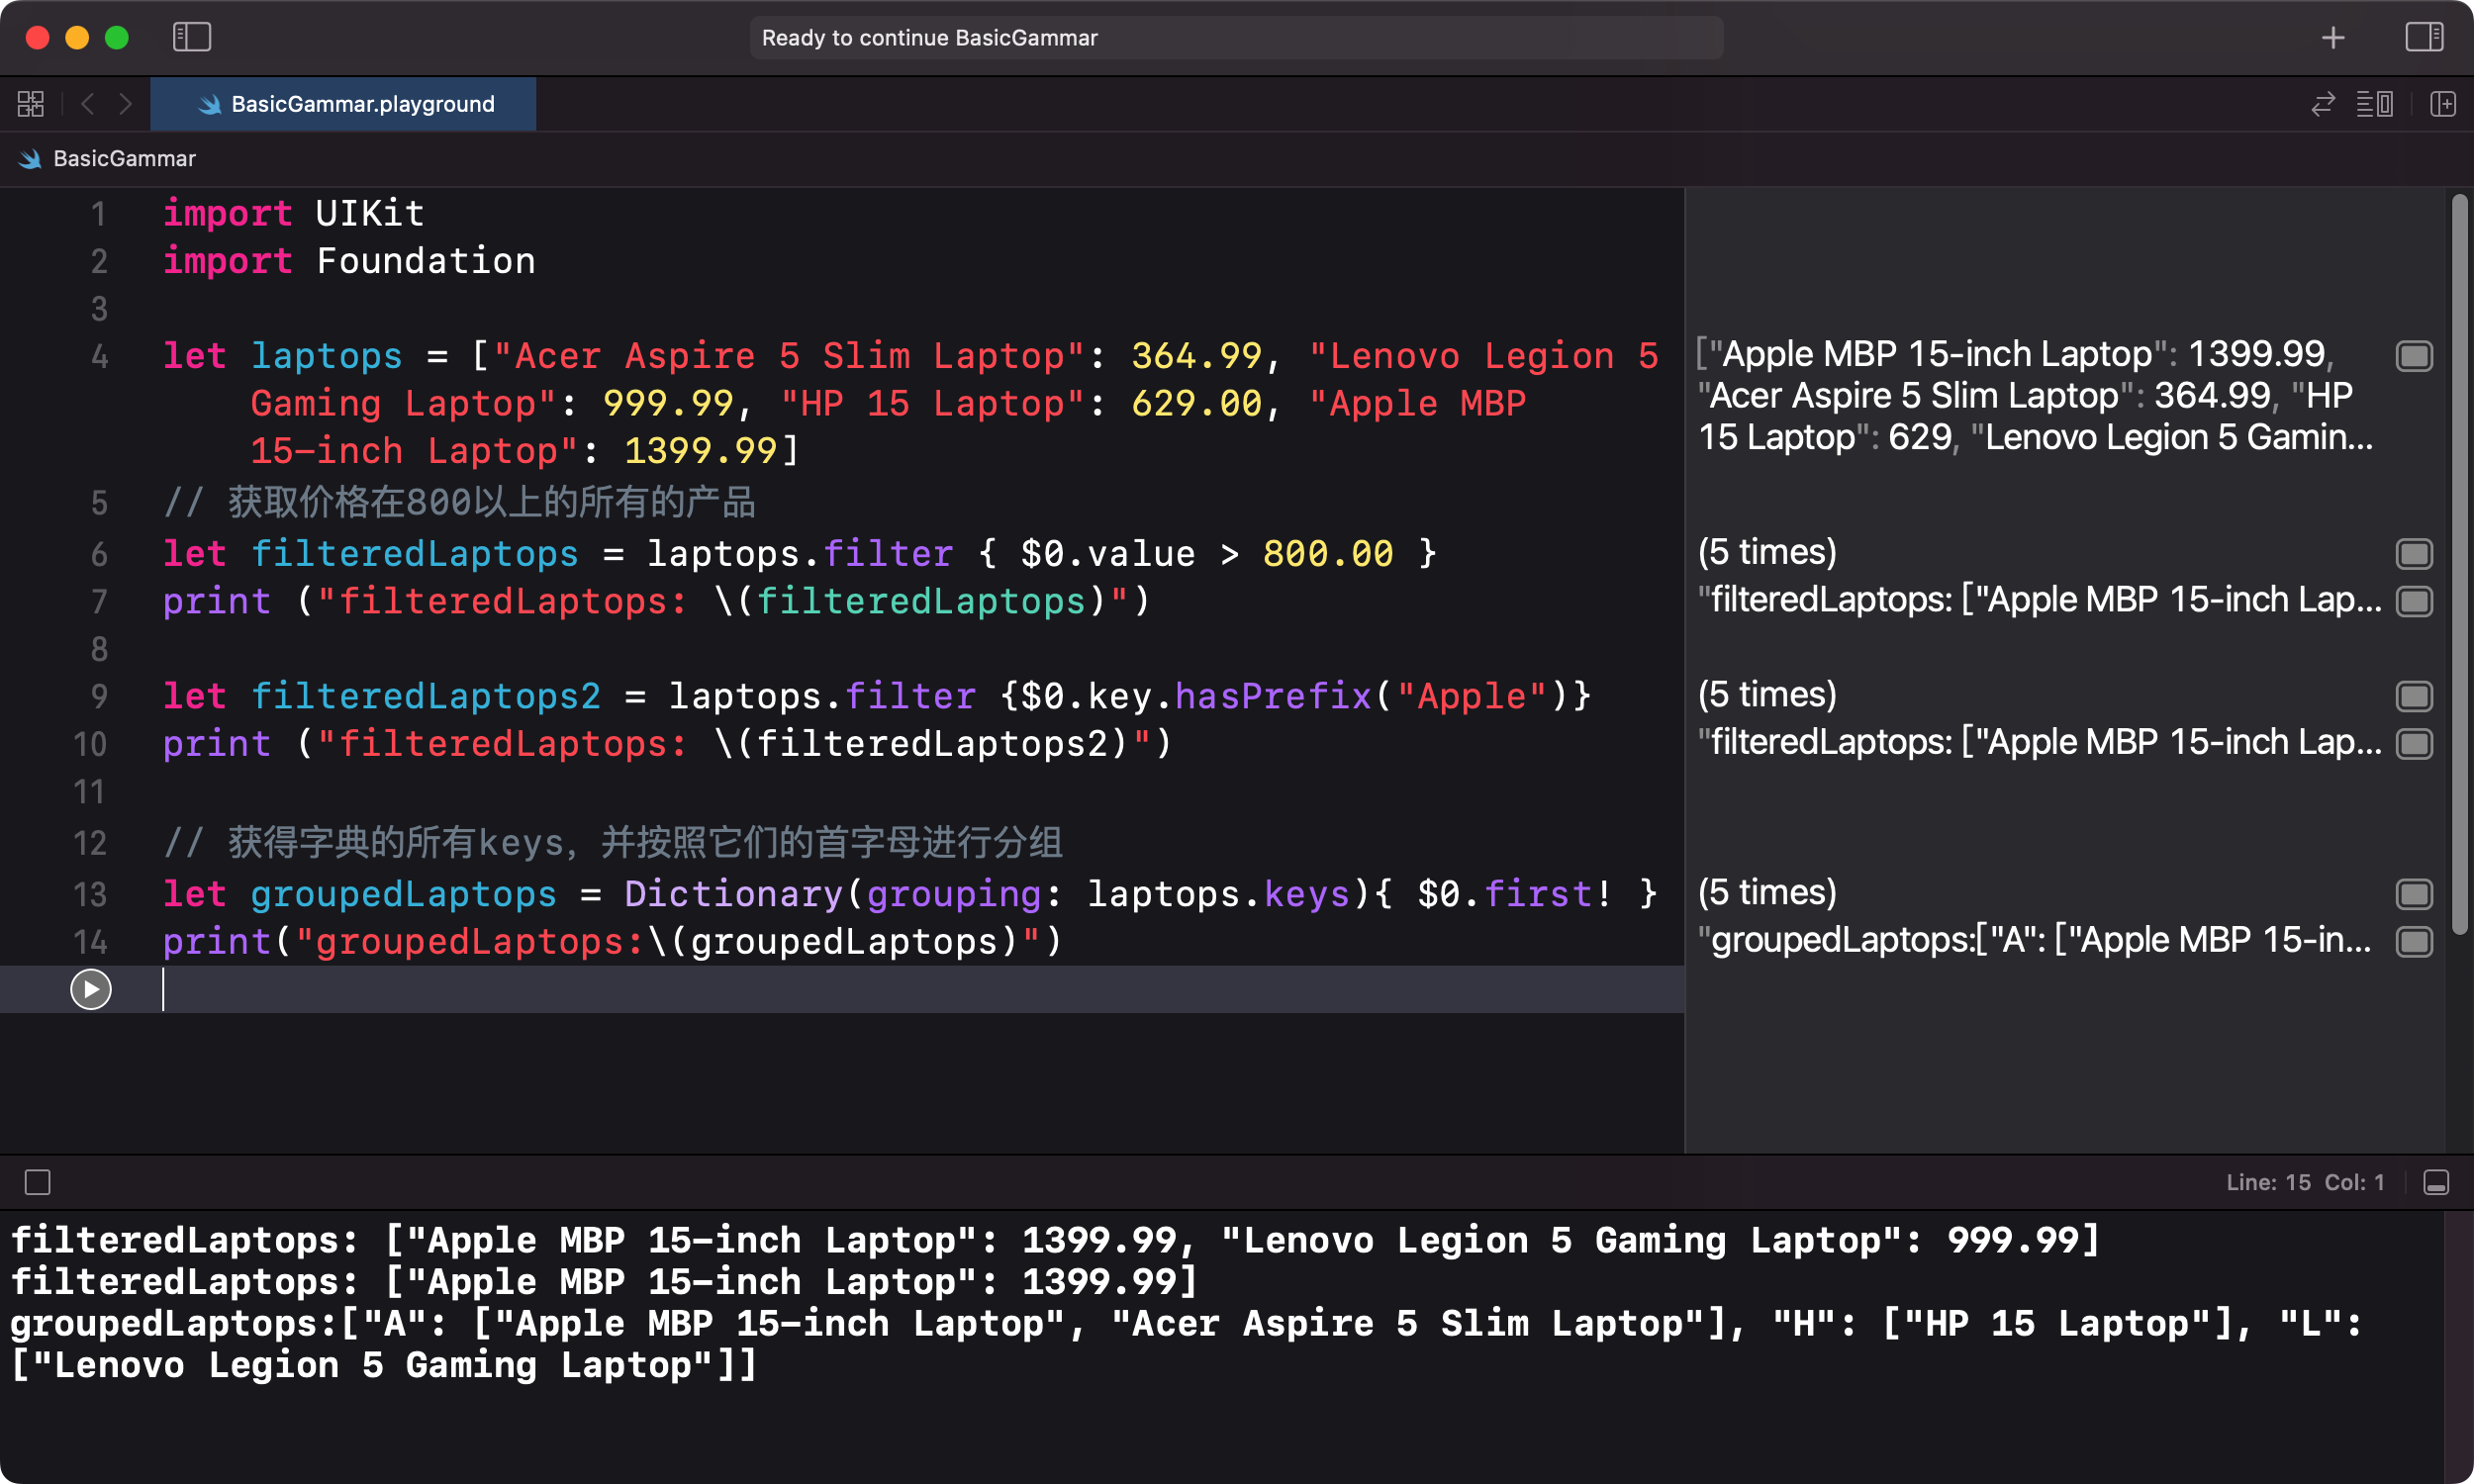Hide the debug console panel
This screenshot has height=1484, width=2474.
(x=2436, y=1182)
